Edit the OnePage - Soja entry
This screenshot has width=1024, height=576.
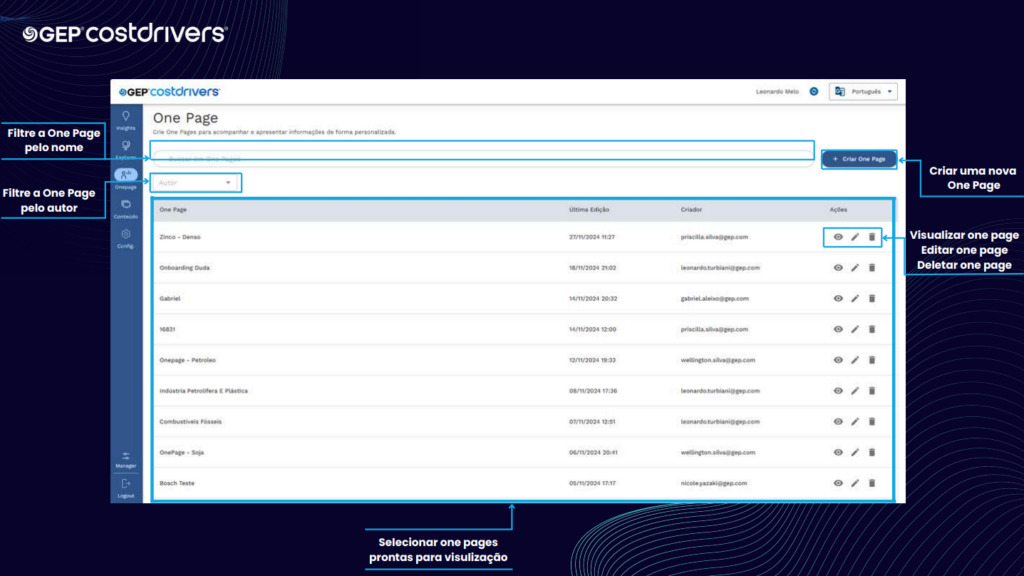tap(855, 452)
